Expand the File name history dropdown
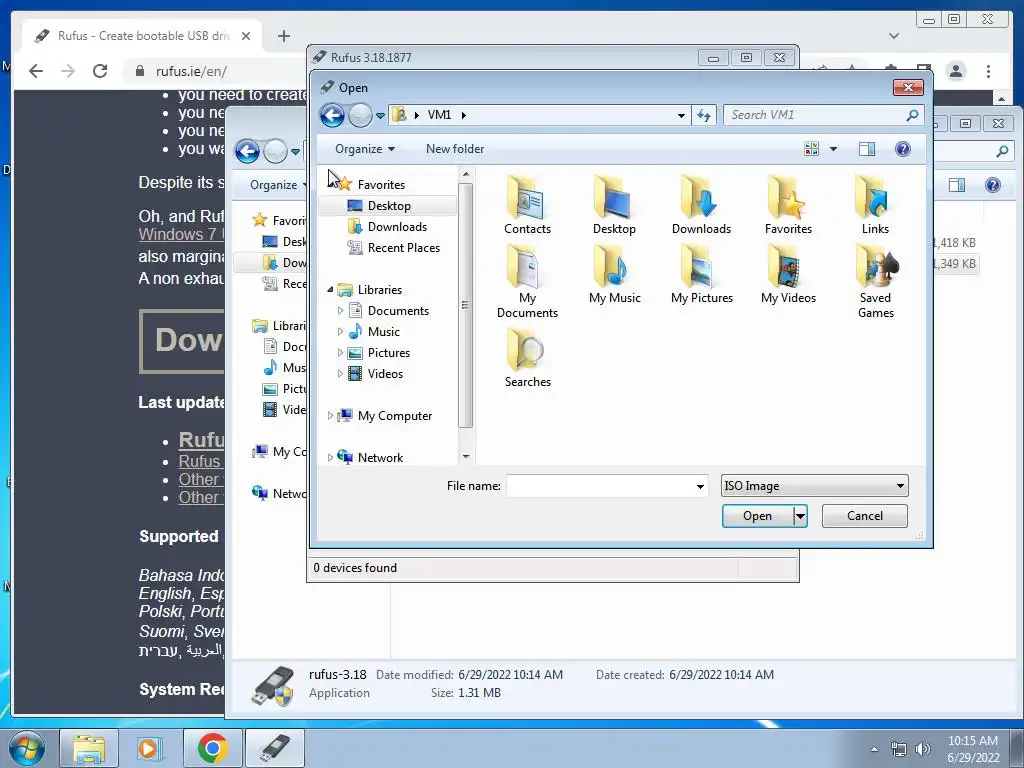 [700, 487]
